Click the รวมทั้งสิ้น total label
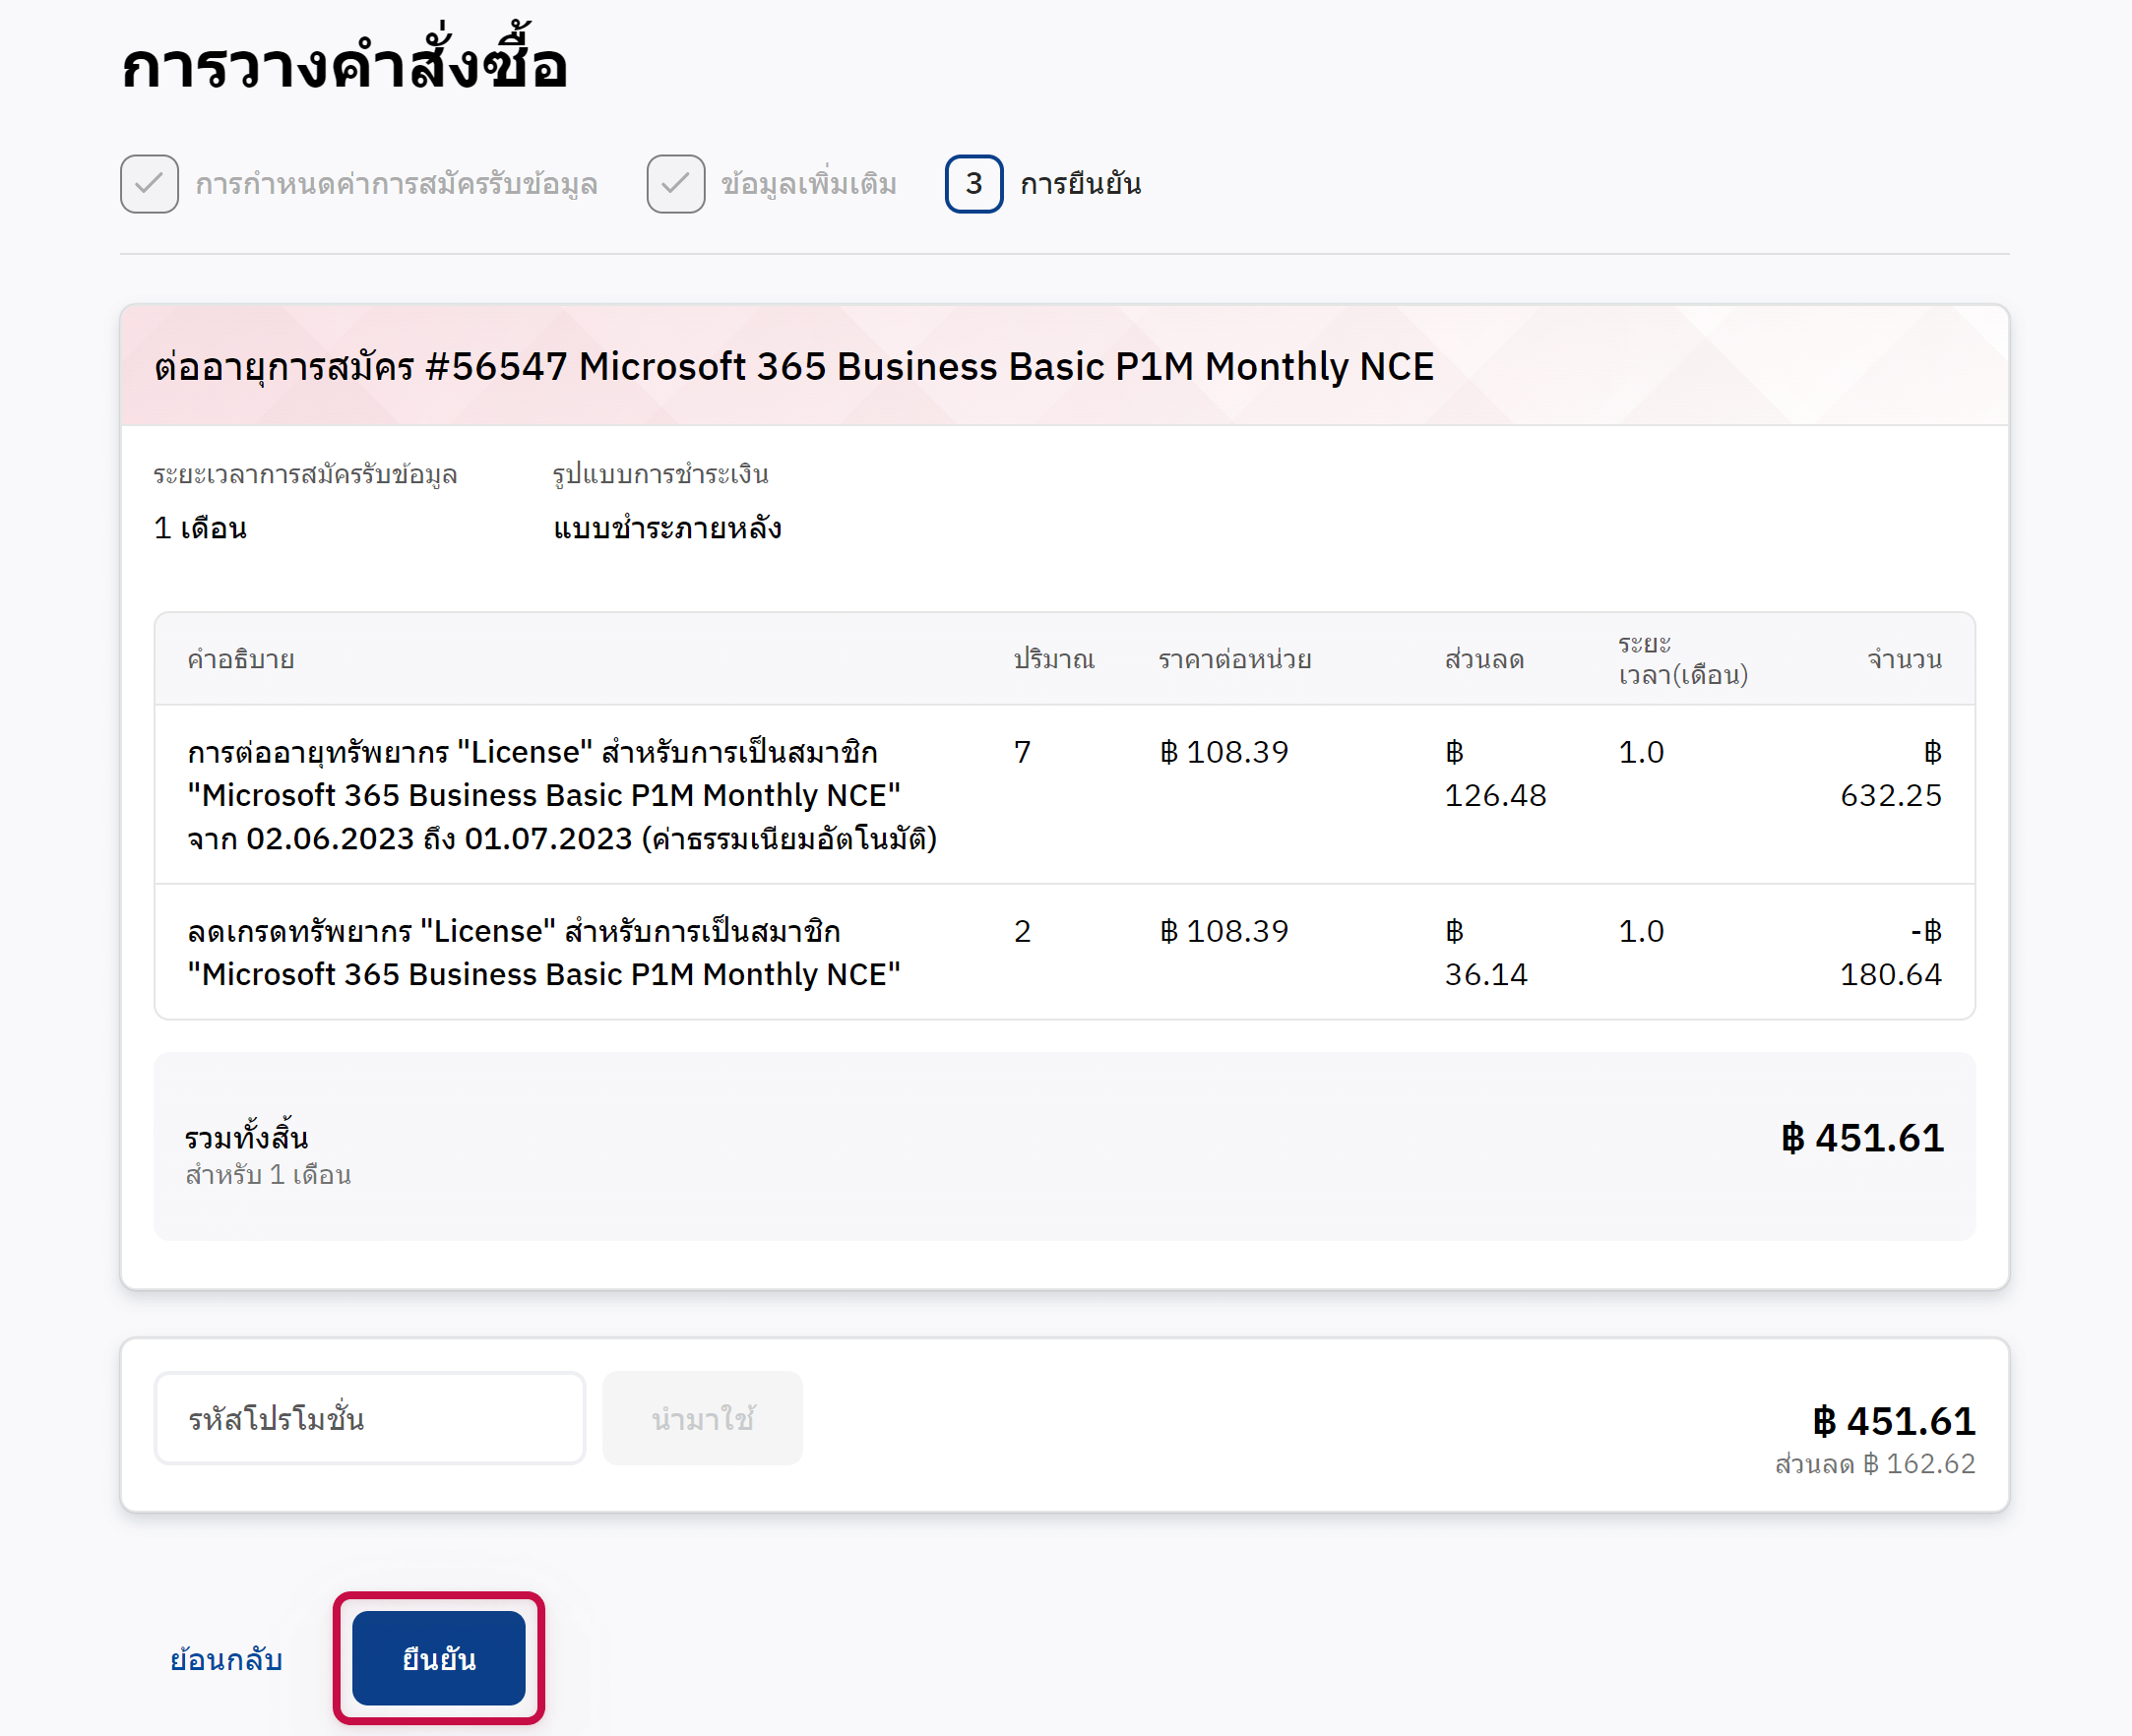Image resolution: width=2132 pixels, height=1736 pixels. click(246, 1138)
